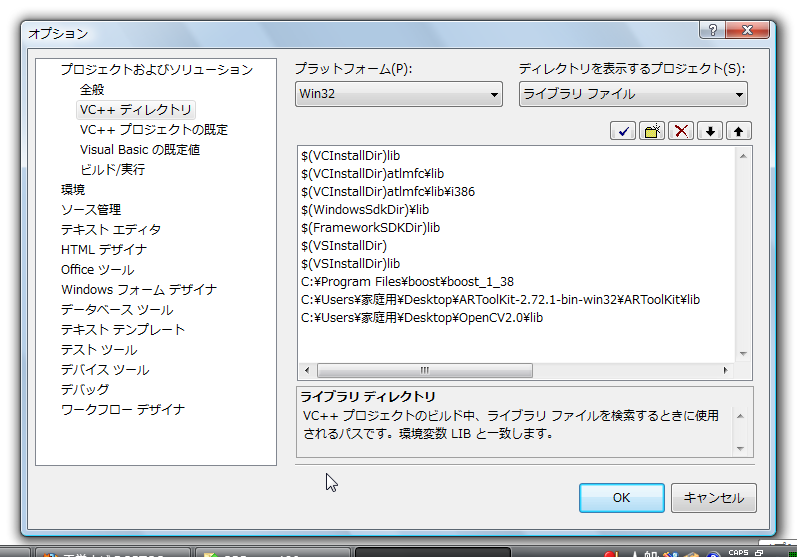The image size is (797, 557).
Task: Click the OK button
Action: point(621,497)
